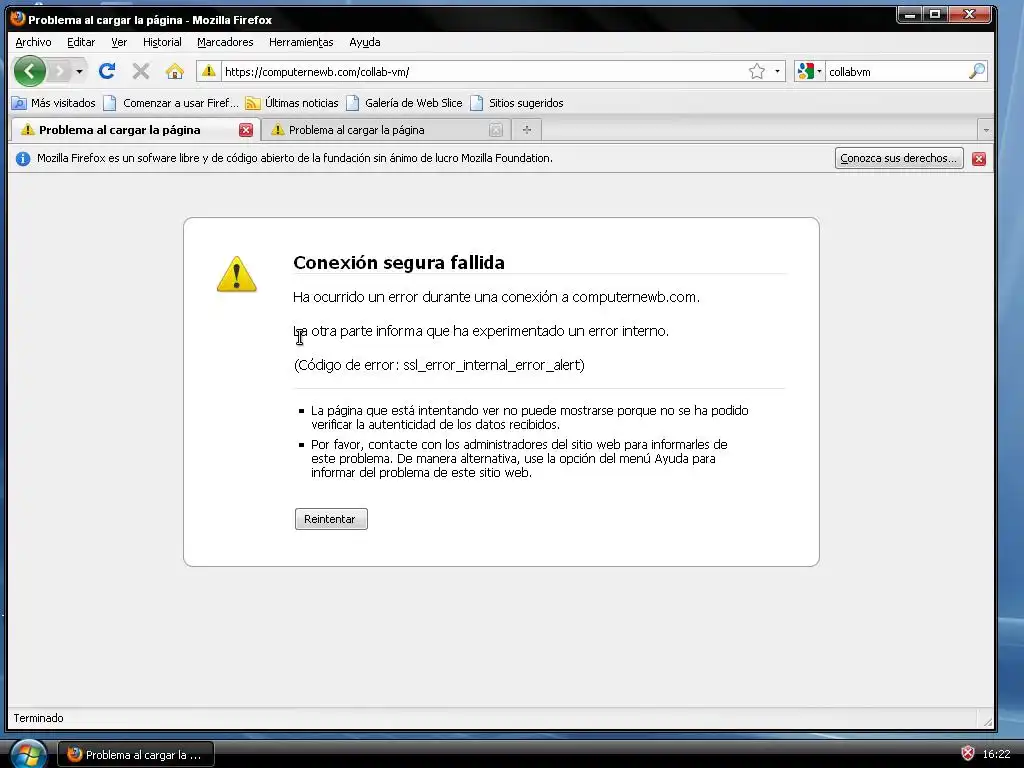This screenshot has width=1024, height=768.
Task: Click the ssl_error_internal_error_alert error code text
Action: click(x=491, y=365)
